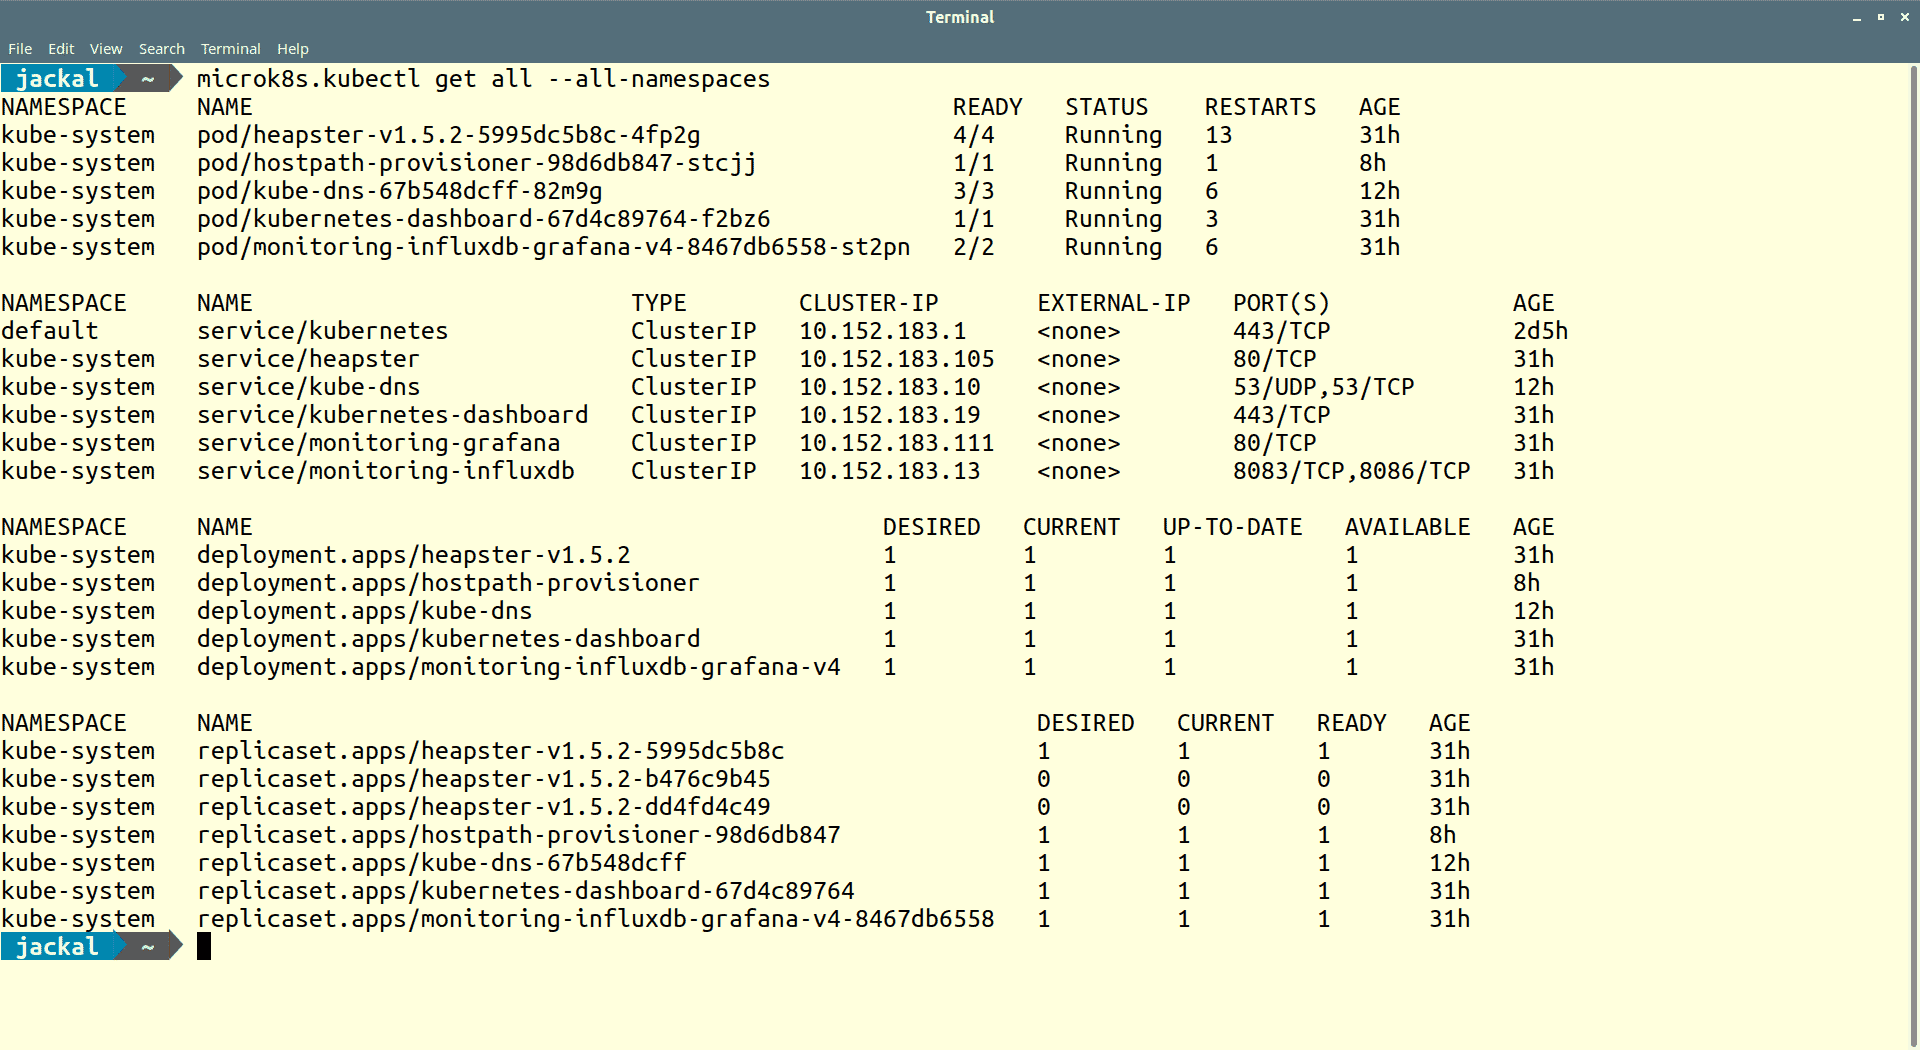
Task: Click the RESTARTS column header
Action: [1260, 107]
